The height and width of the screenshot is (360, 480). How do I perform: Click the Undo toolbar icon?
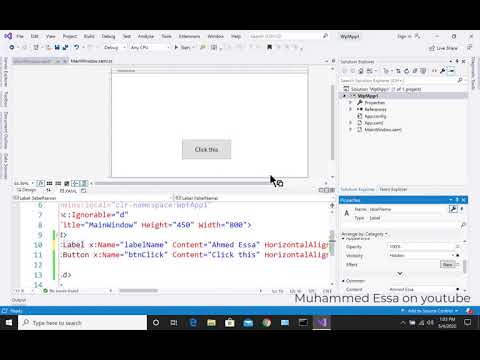click(76, 47)
